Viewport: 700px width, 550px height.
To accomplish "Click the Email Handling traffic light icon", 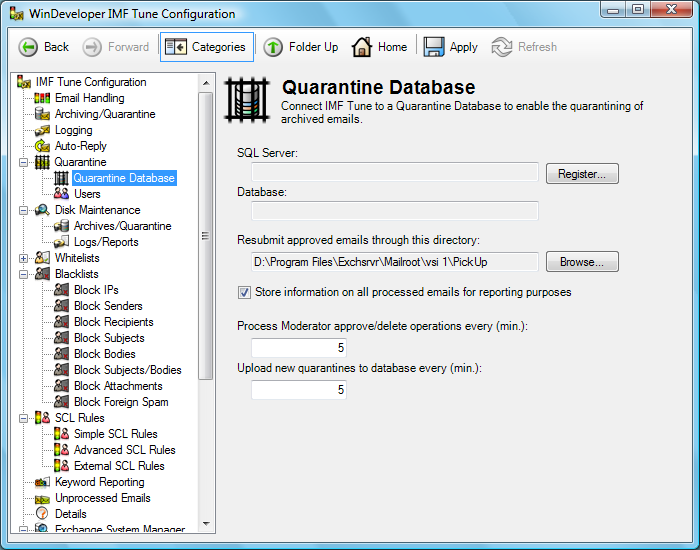I will click(x=42, y=98).
